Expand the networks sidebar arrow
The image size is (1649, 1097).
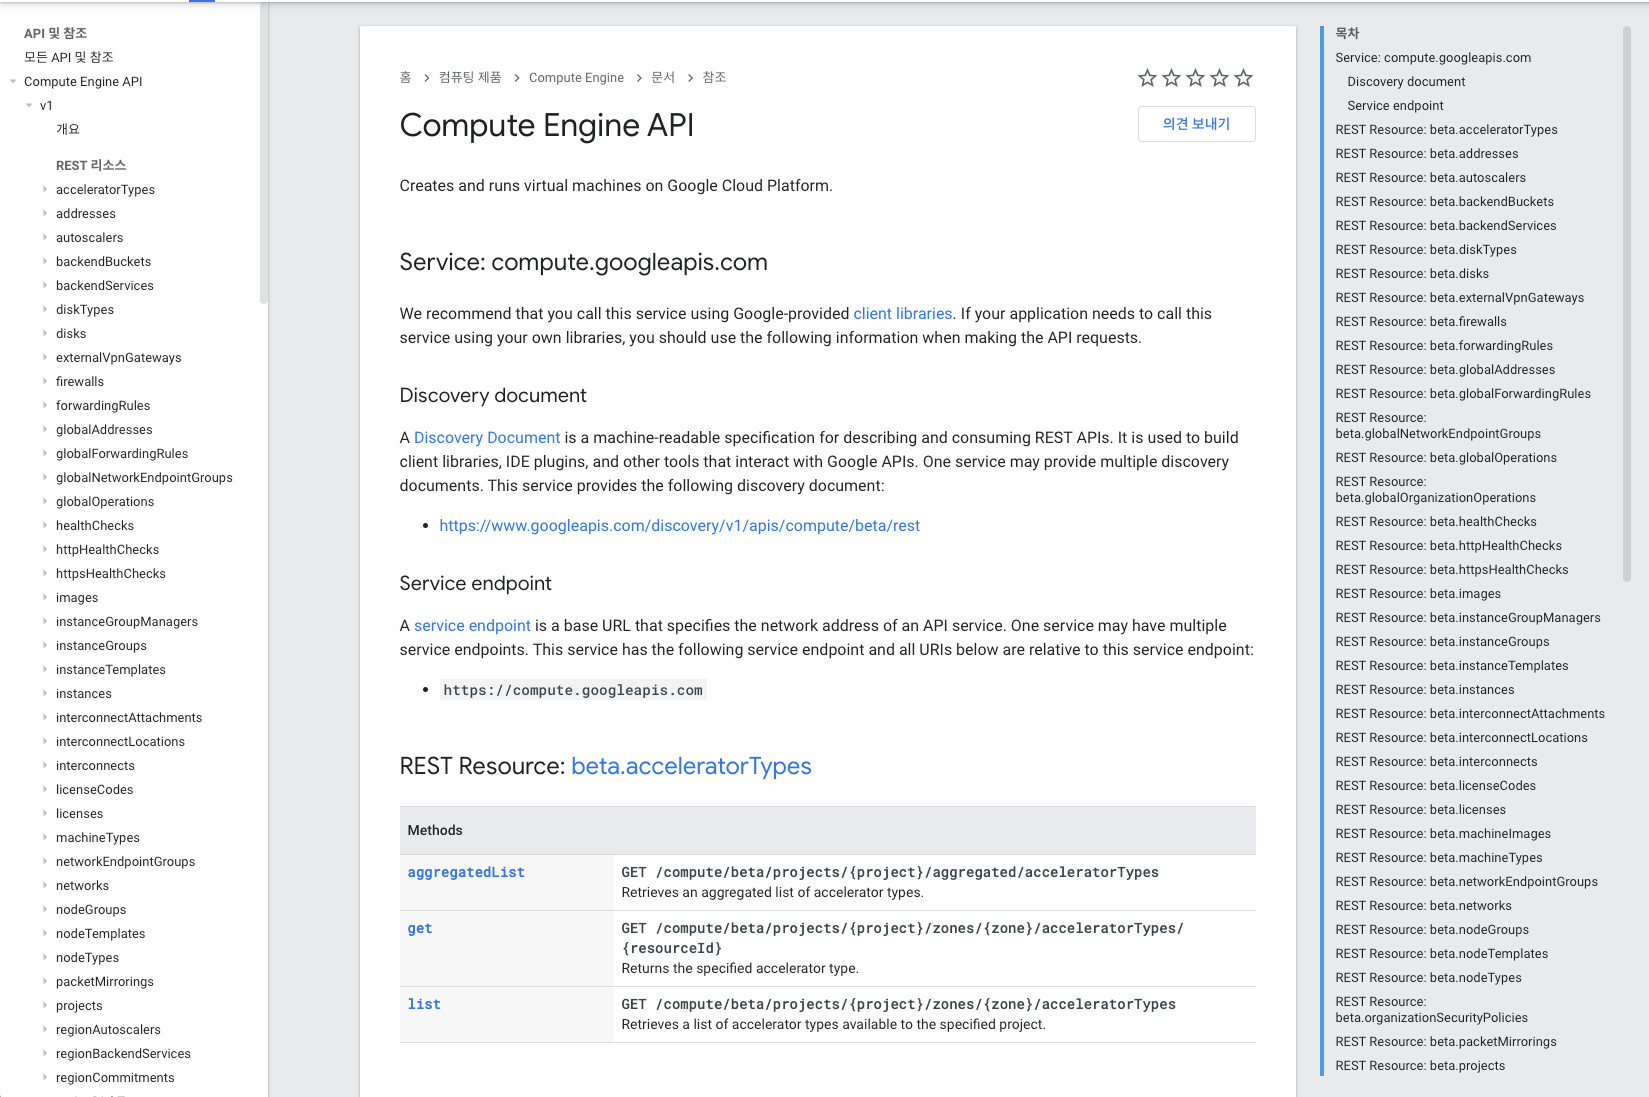click(45, 885)
